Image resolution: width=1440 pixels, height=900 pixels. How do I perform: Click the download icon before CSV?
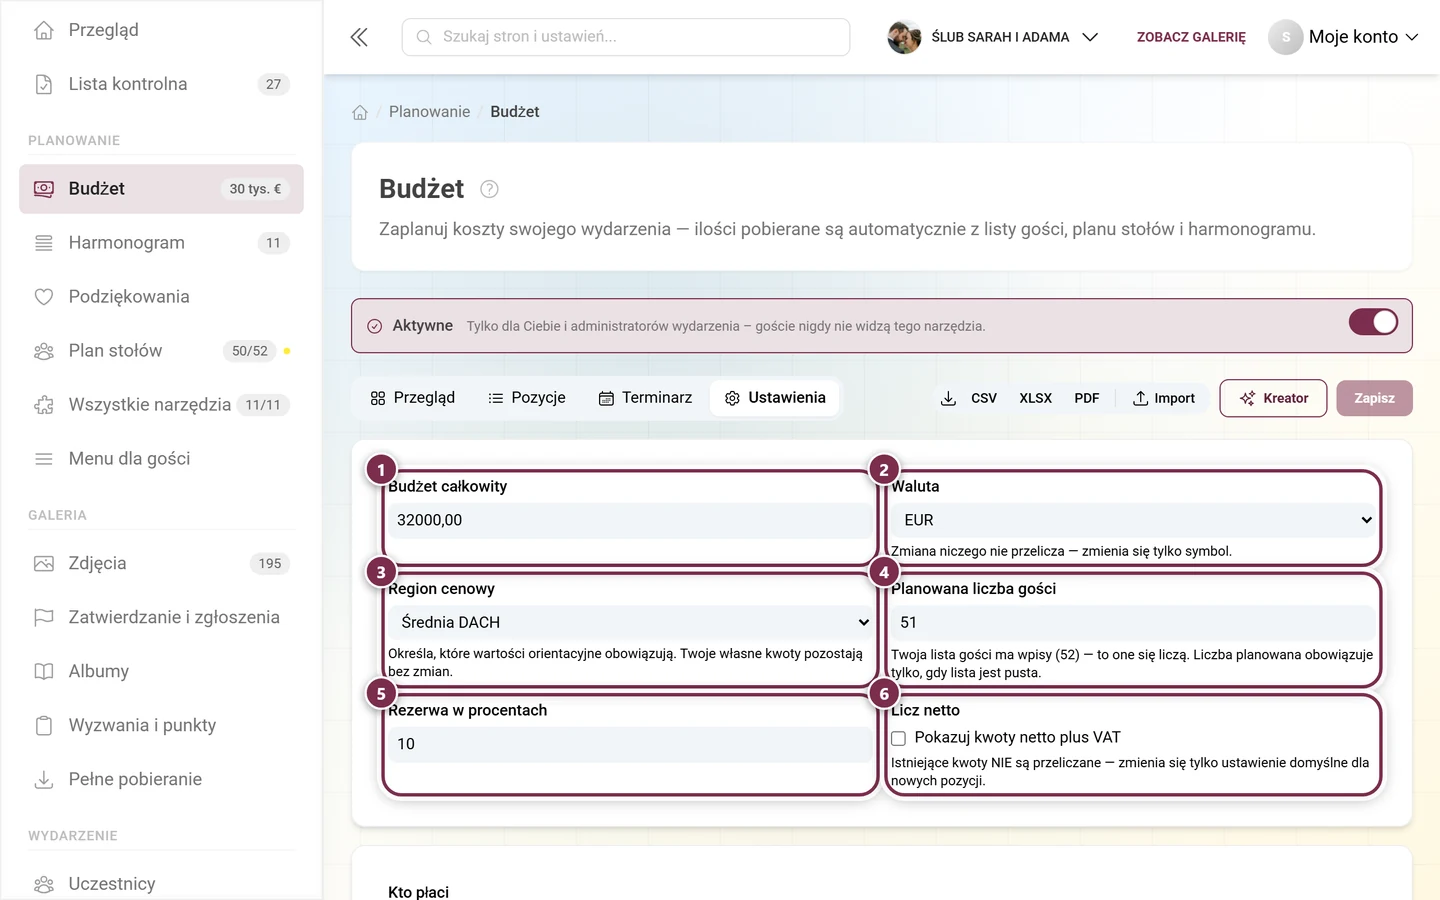[x=948, y=398]
